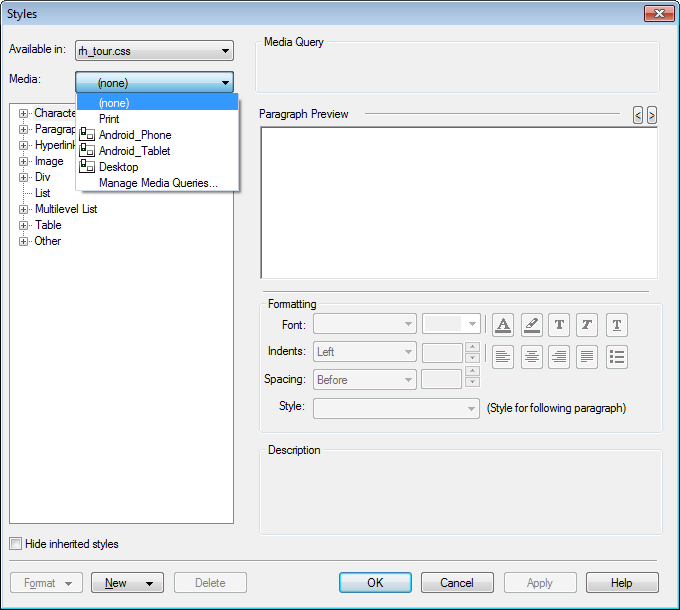Select Print media option
The image size is (680, 610).
click(109, 119)
